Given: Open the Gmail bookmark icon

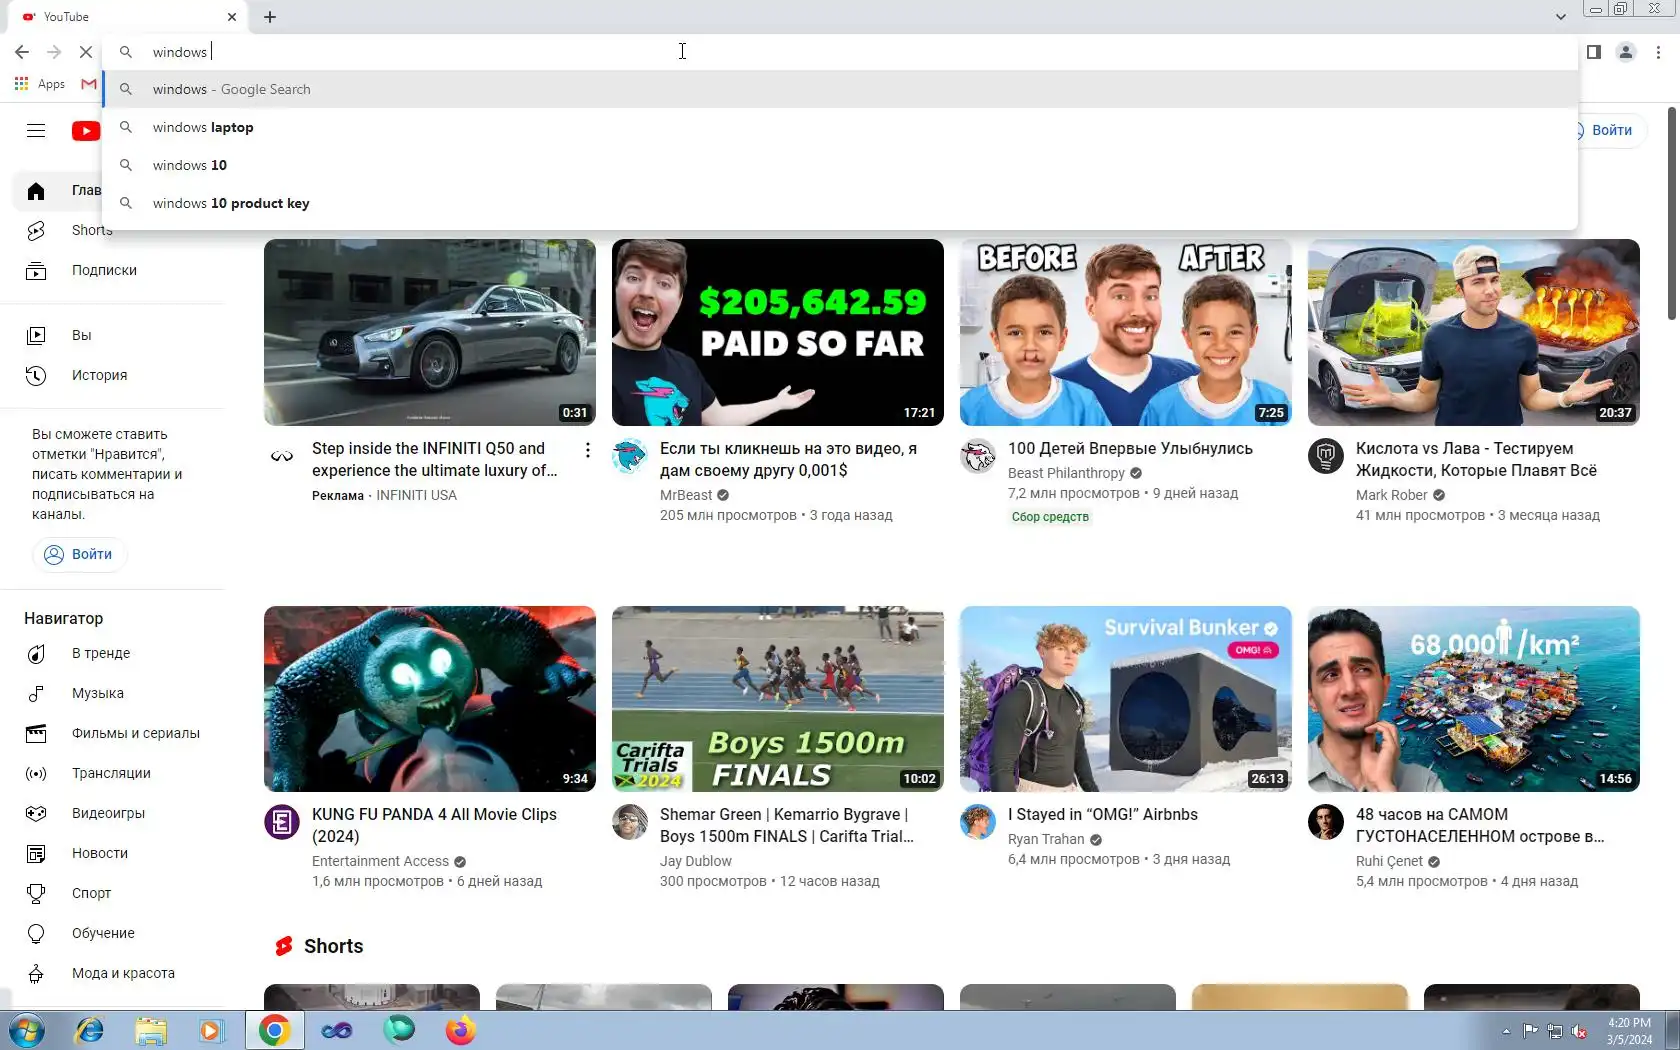Looking at the screenshot, I should (89, 84).
